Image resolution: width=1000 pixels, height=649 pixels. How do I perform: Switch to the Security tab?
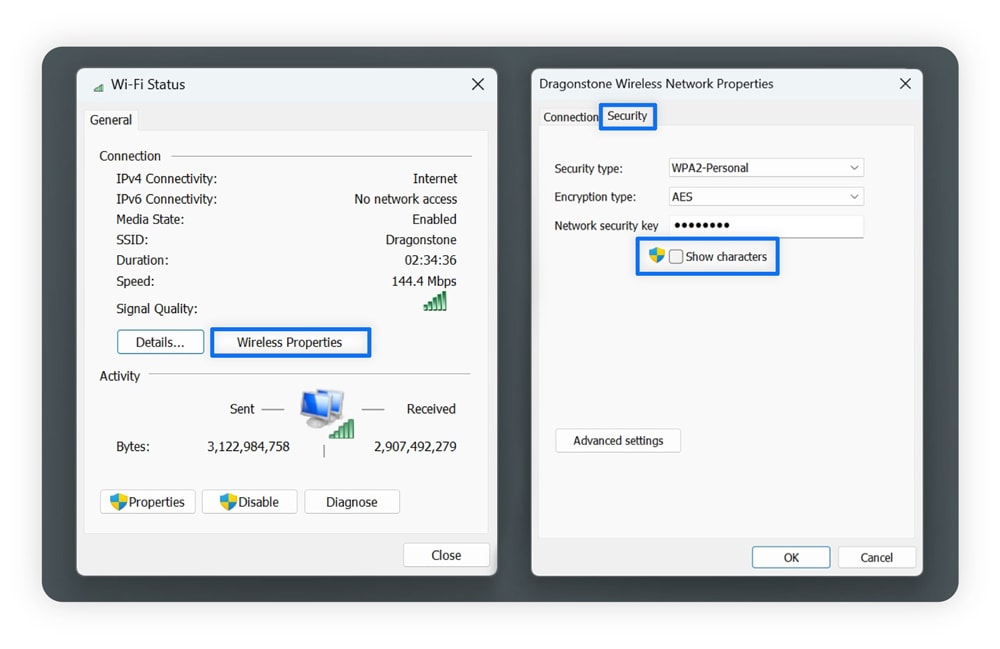[627, 116]
